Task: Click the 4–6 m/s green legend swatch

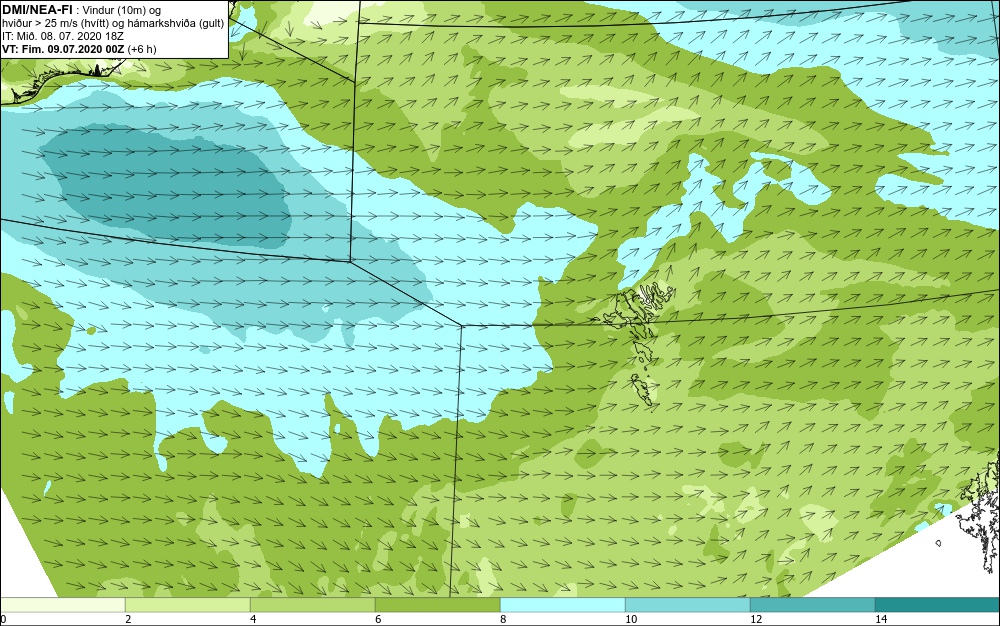Action: (312, 605)
